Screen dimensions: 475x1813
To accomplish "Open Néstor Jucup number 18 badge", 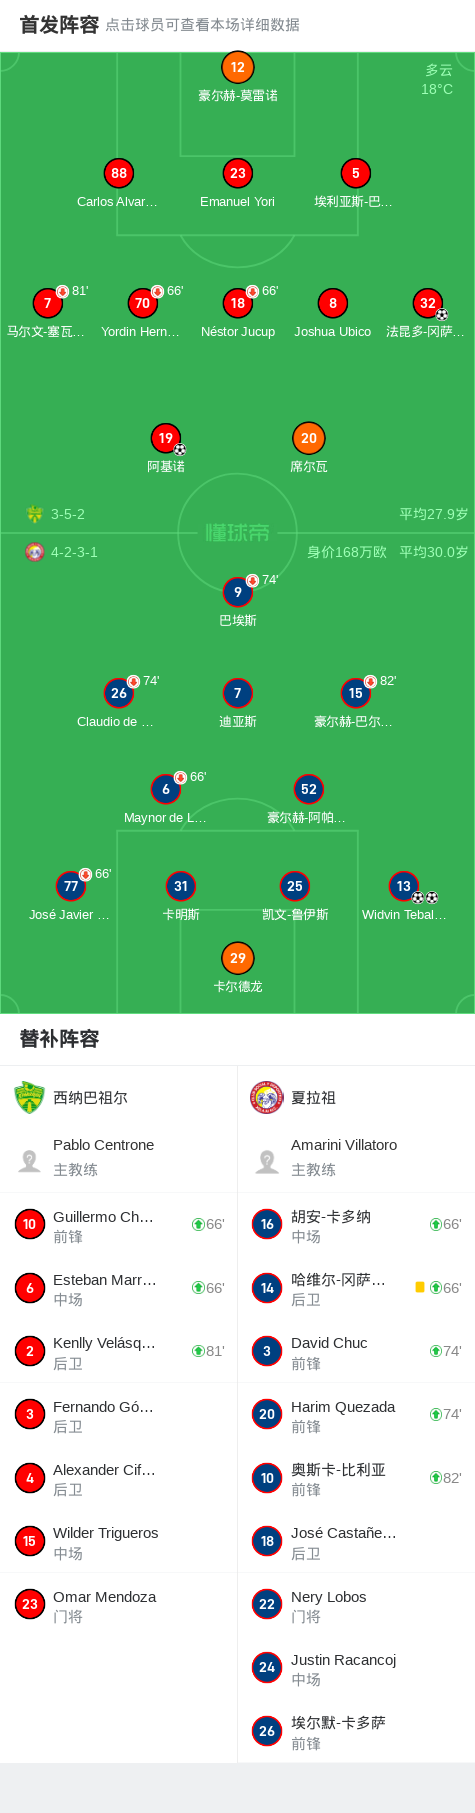I will 237,303.
